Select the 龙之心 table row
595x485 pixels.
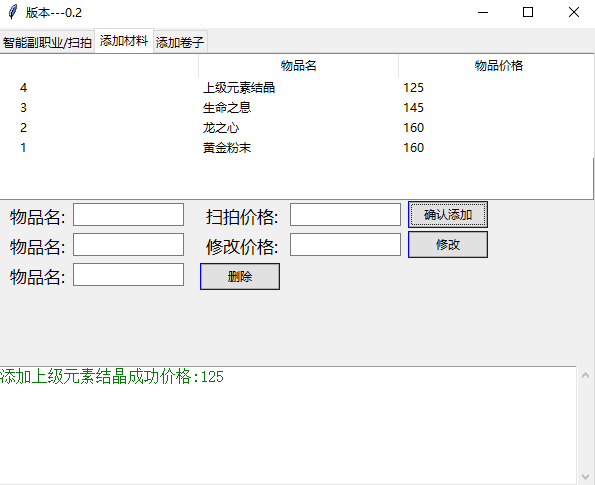tap(297, 128)
